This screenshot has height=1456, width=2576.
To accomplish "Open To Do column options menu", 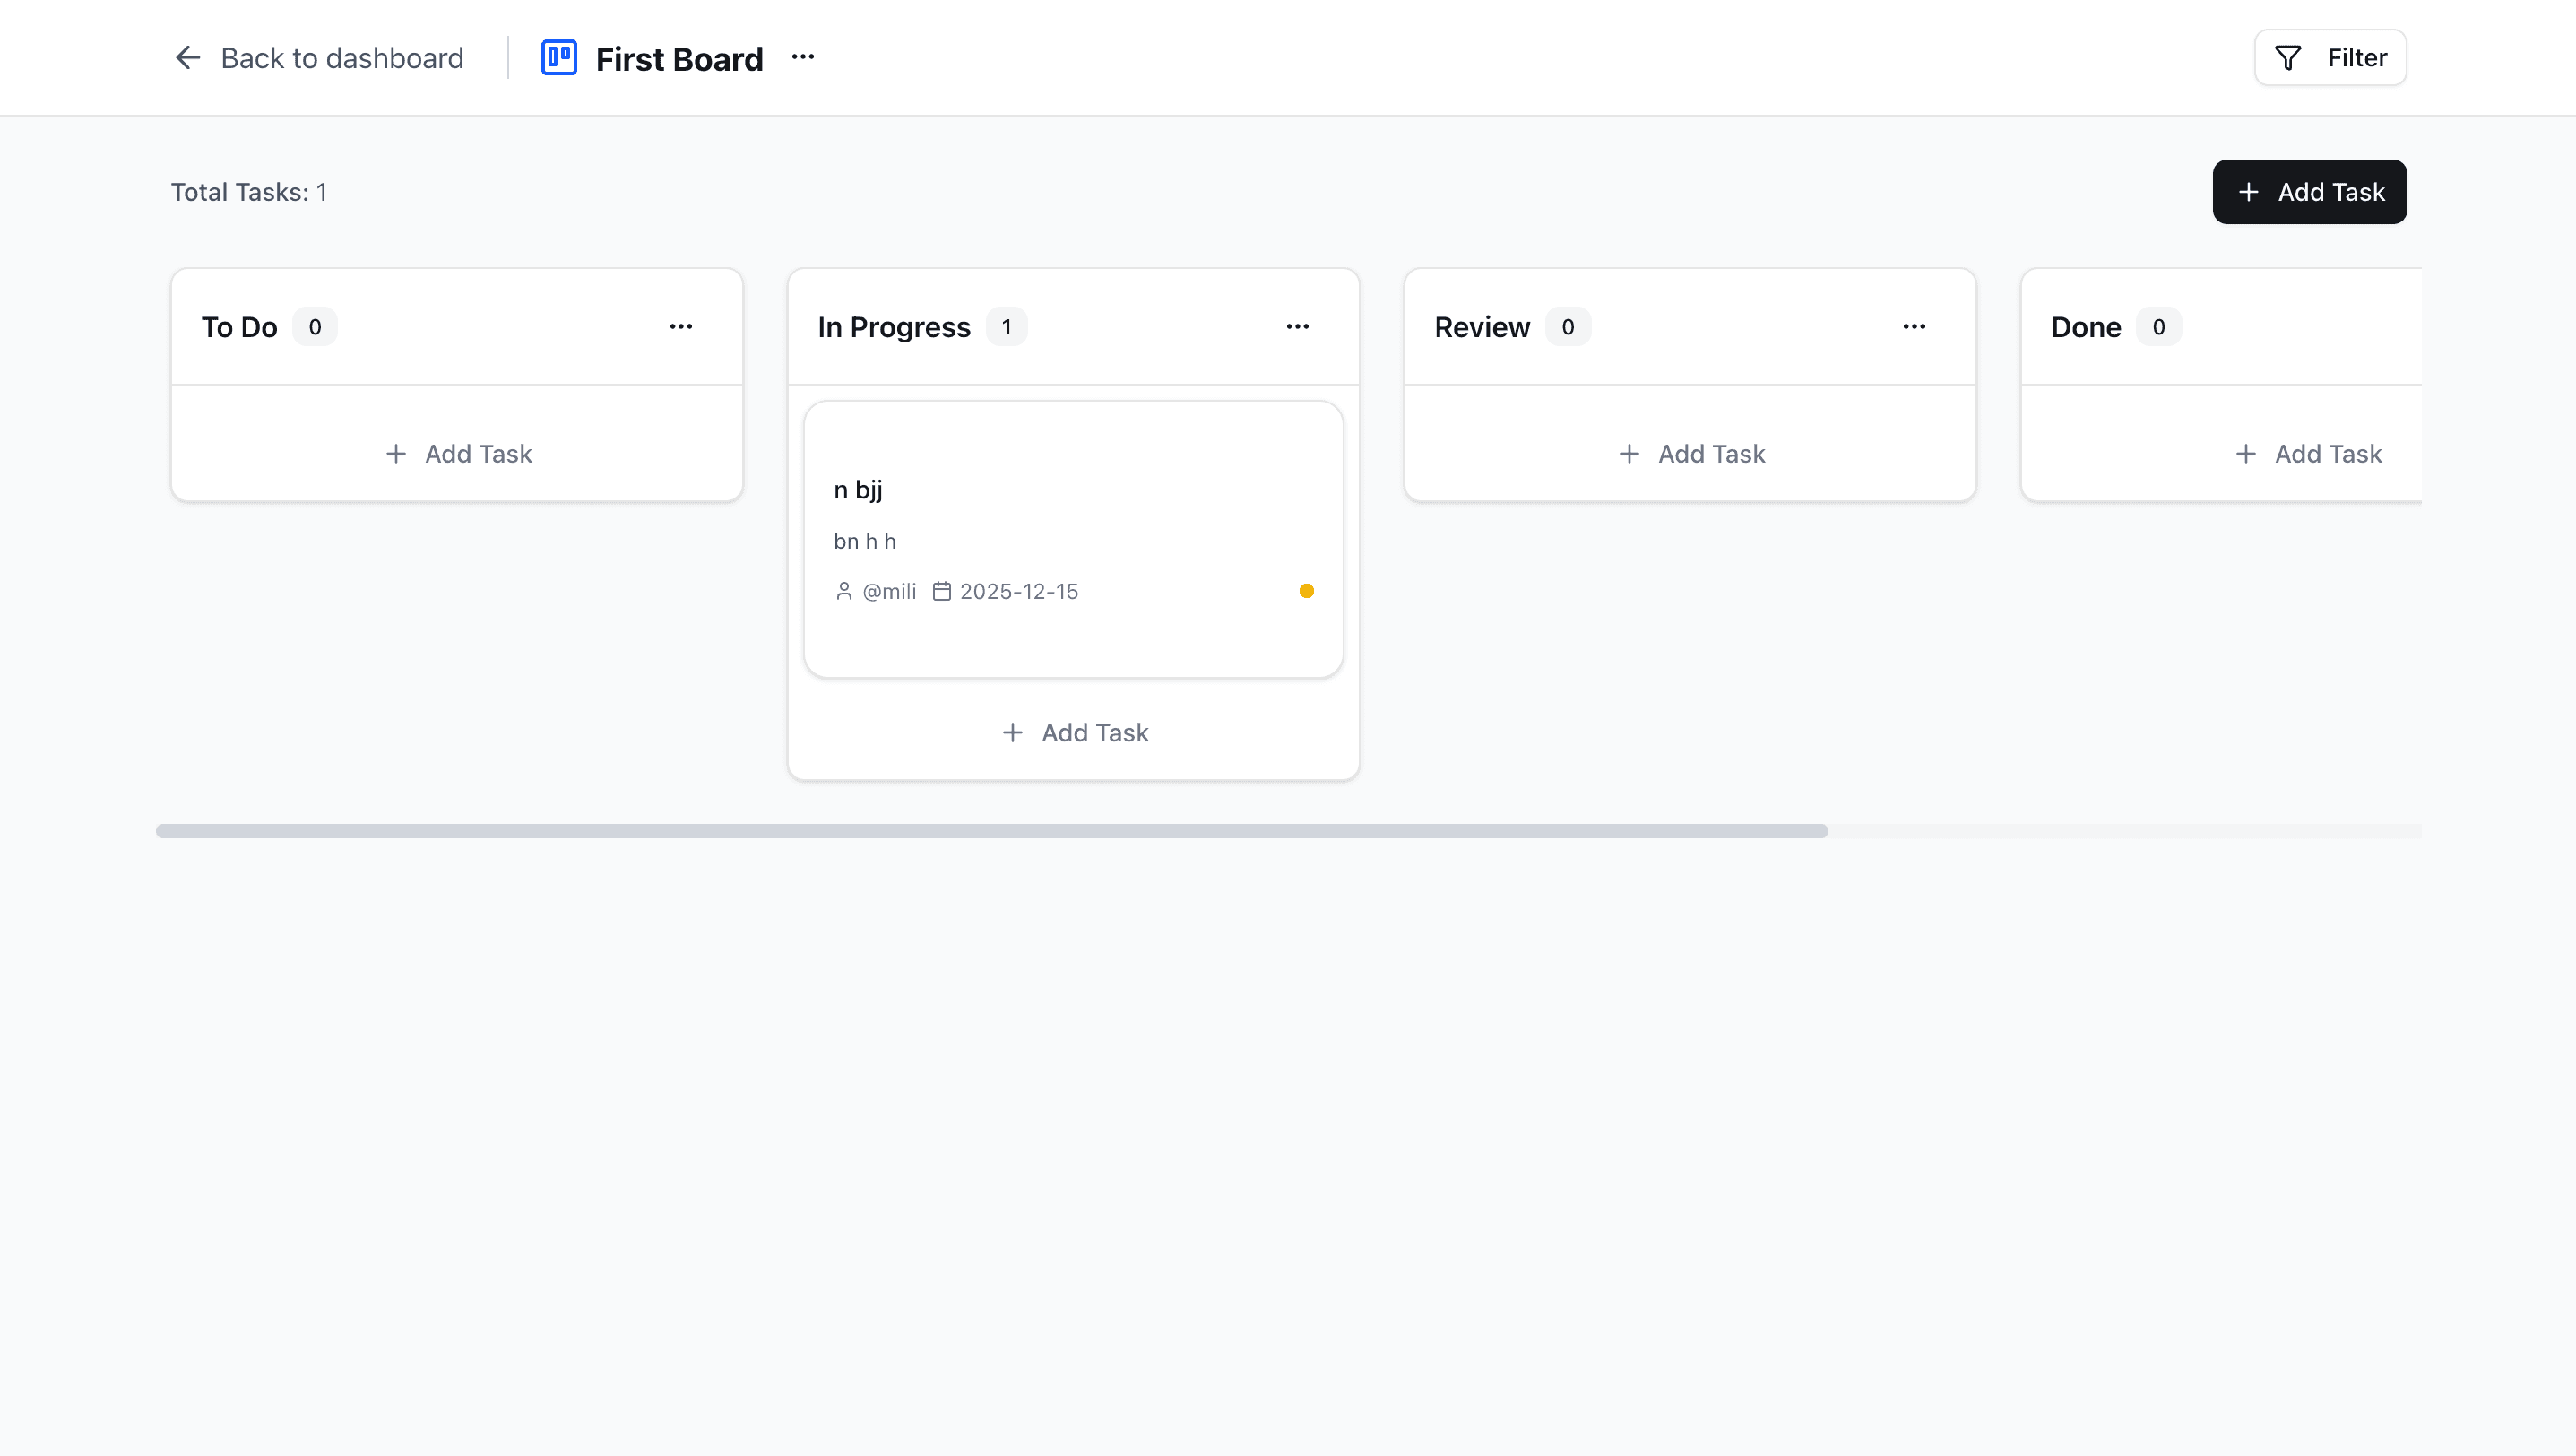I will [680, 327].
